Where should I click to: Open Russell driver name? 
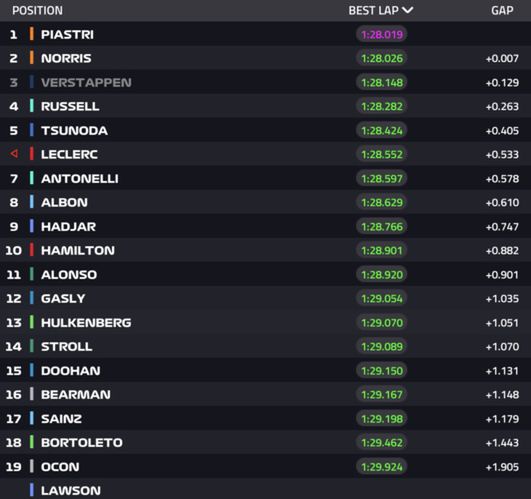(x=70, y=106)
